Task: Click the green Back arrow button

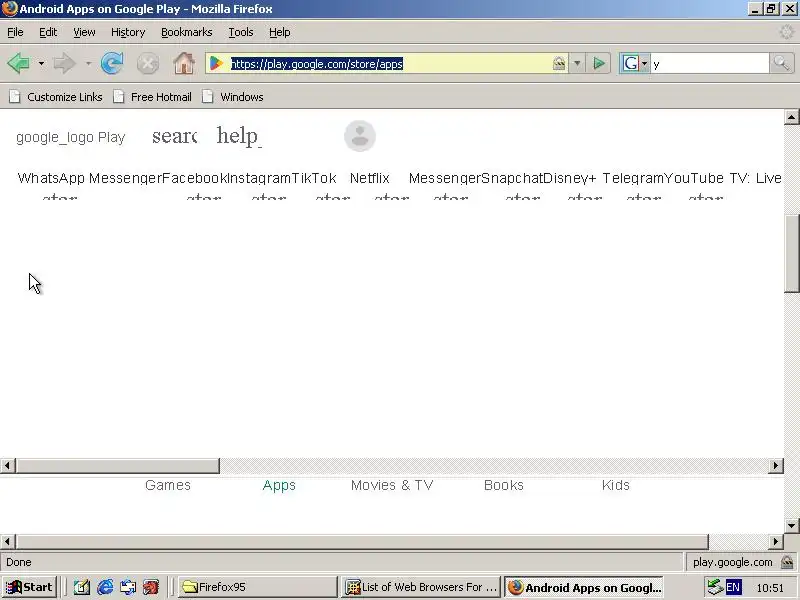Action: (18, 64)
